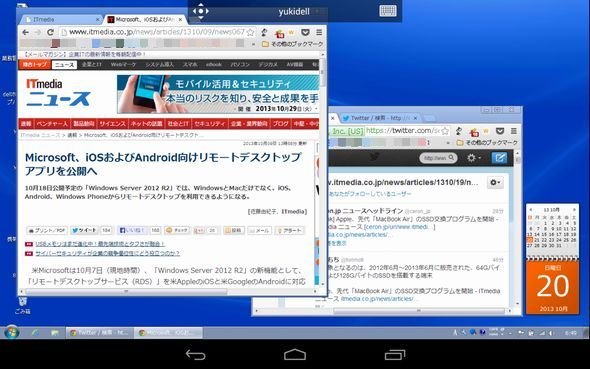Viewport: 590px width, 369px height.
Task: Select the ニュース menu item on ITmedia
Action: [x=64, y=65]
